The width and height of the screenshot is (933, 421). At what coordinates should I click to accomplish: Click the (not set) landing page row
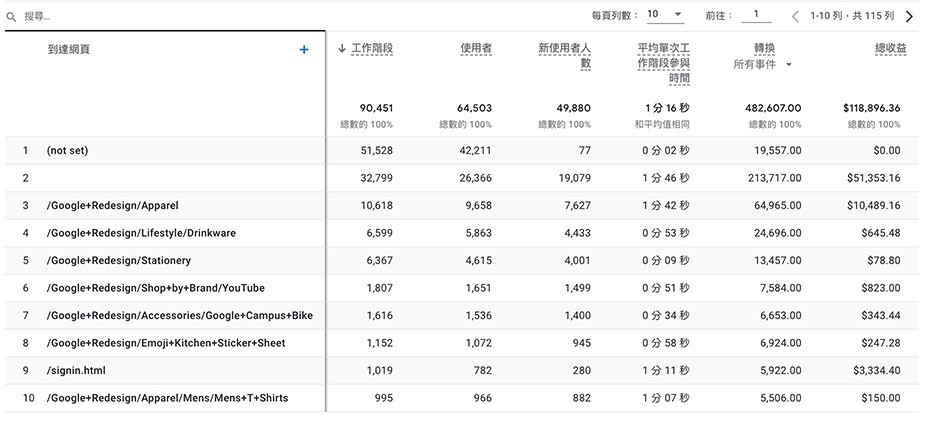pyautogui.click(x=67, y=150)
